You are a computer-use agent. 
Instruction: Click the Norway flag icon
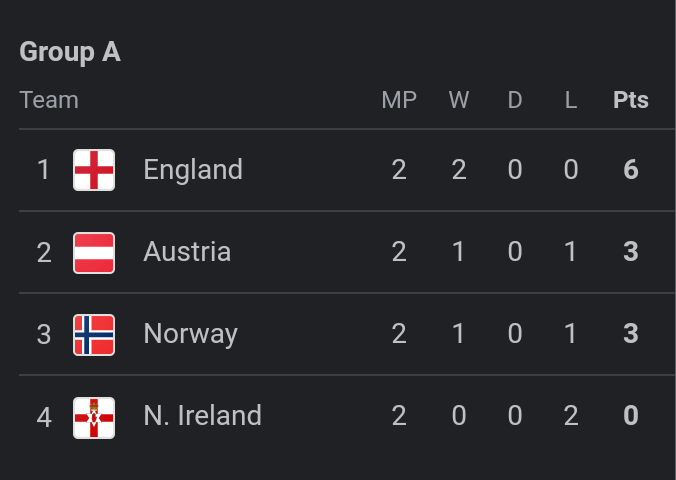pyautogui.click(x=94, y=334)
